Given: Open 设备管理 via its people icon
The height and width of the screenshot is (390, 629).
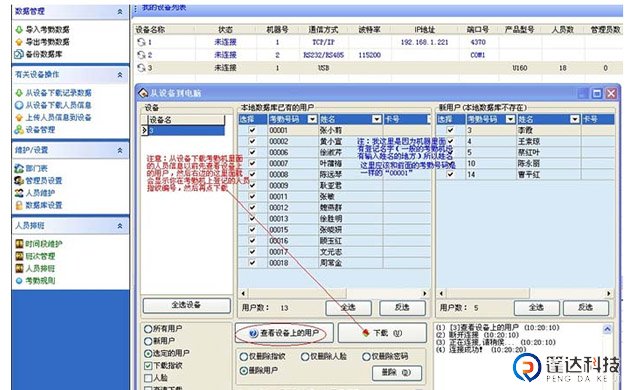Looking at the screenshot, I should click(x=19, y=130).
